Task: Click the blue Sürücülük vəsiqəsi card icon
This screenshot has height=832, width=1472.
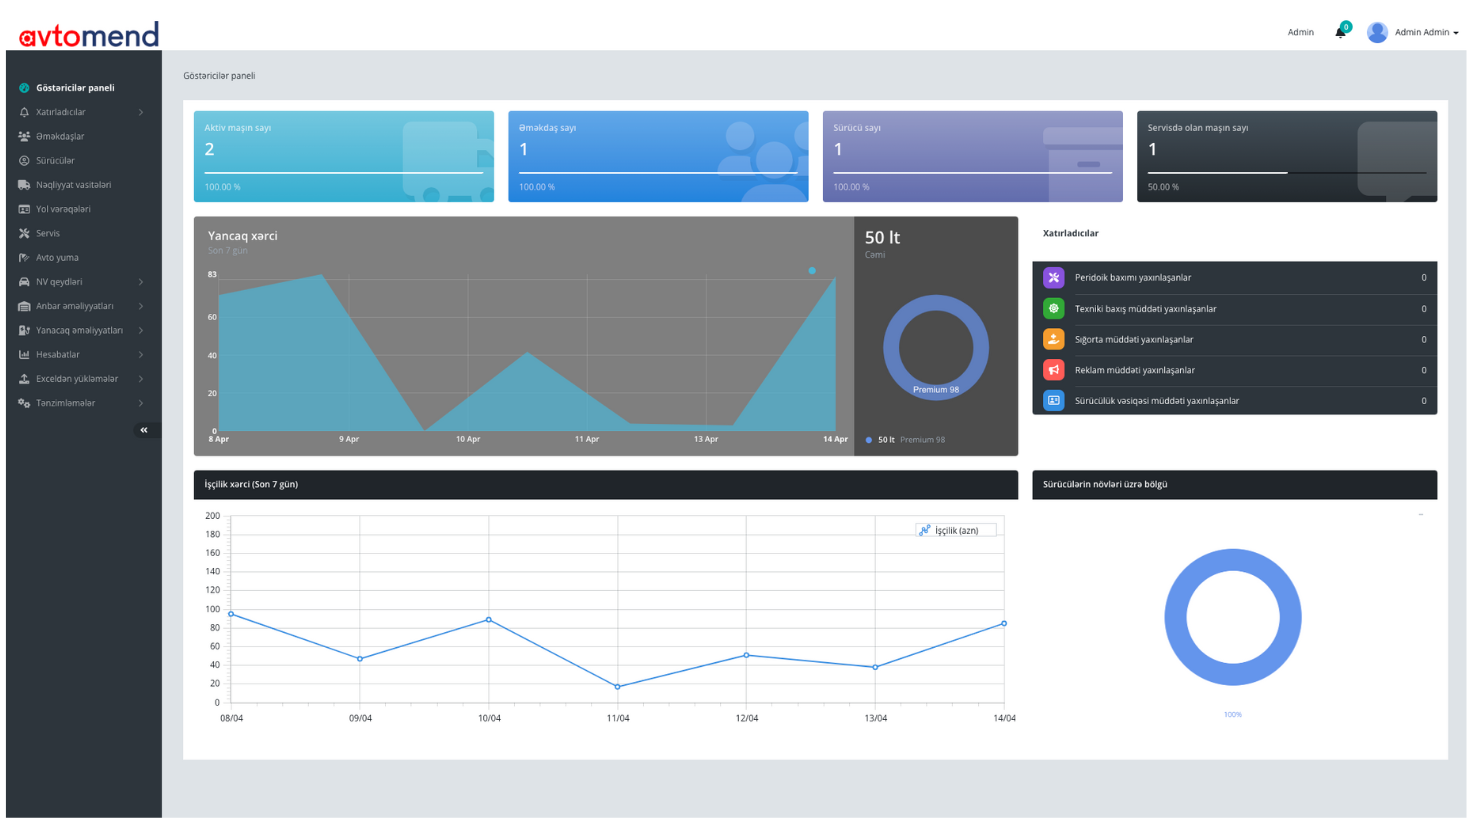Action: [1053, 401]
